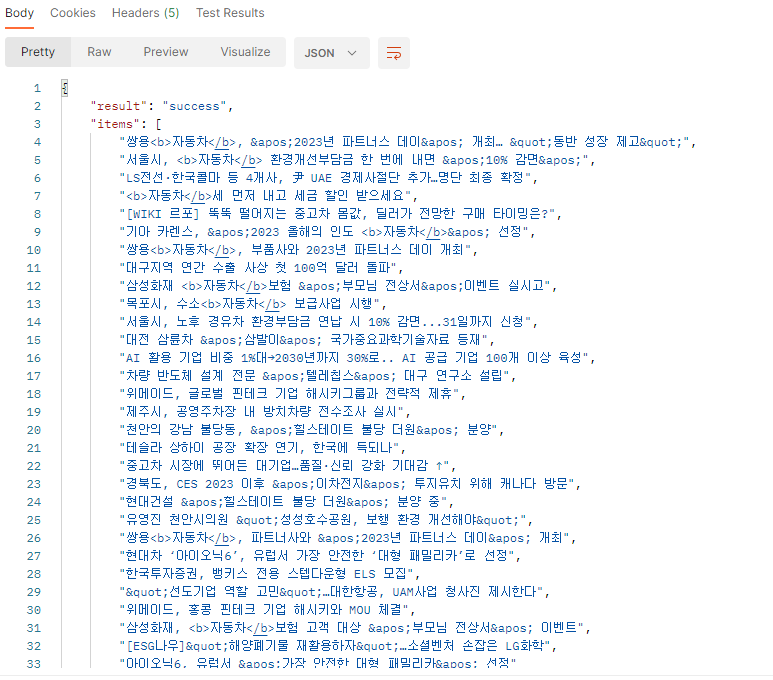The height and width of the screenshot is (680, 773).
Task: Click line 6 text starting LS전선
Action: coord(325,178)
